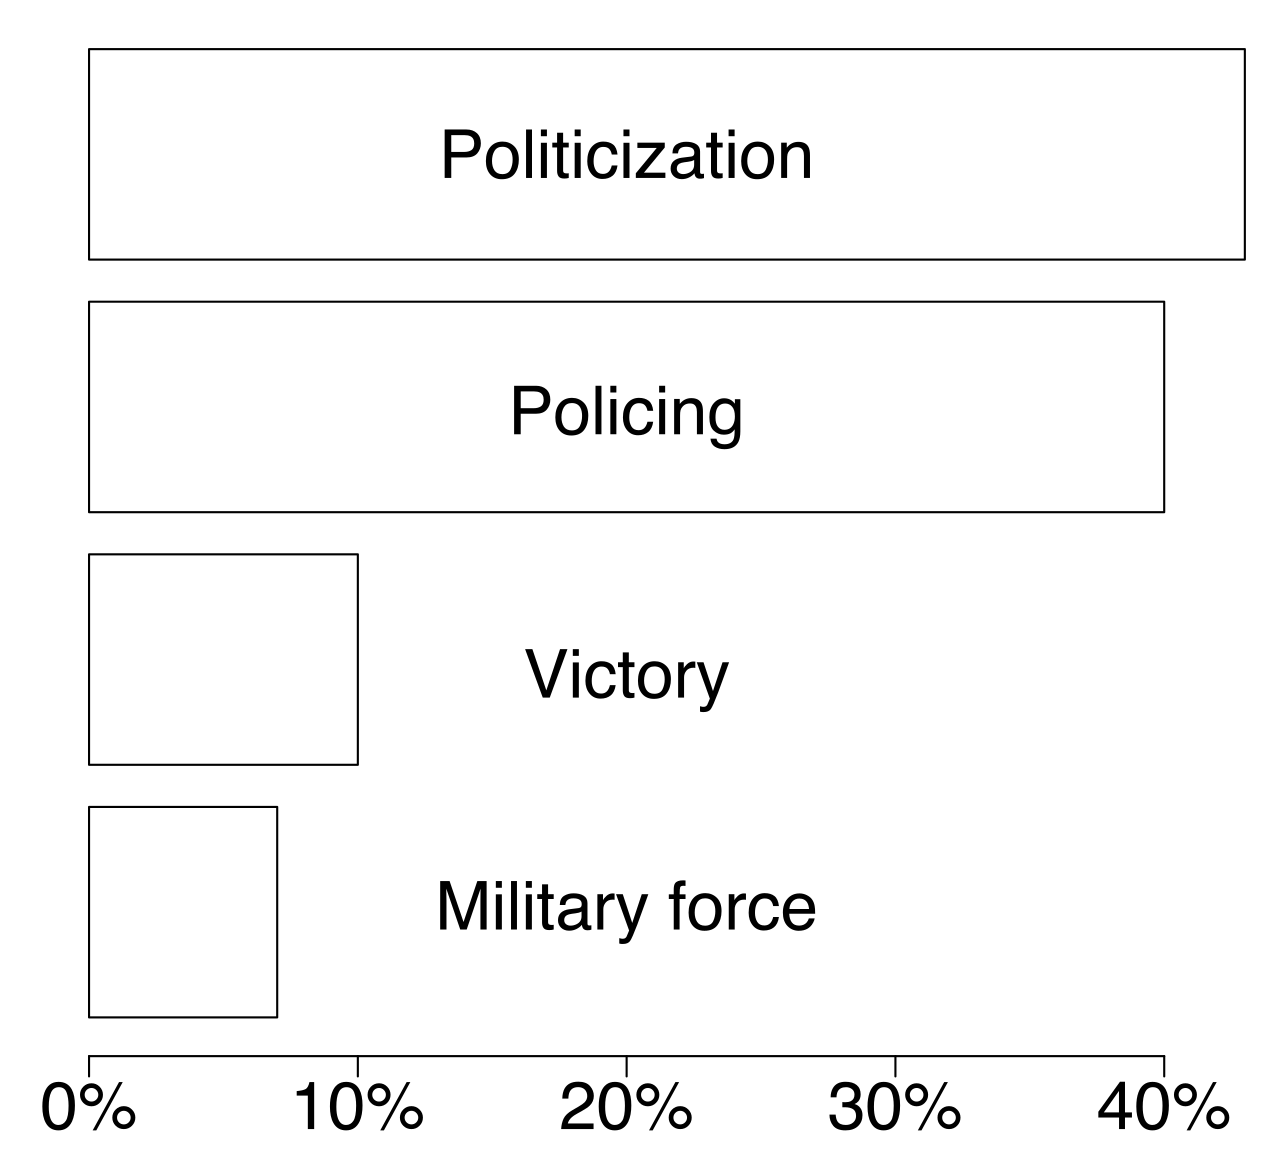1280x1170 pixels.
Task: Click the 30% axis label
Action: [x=895, y=1109]
